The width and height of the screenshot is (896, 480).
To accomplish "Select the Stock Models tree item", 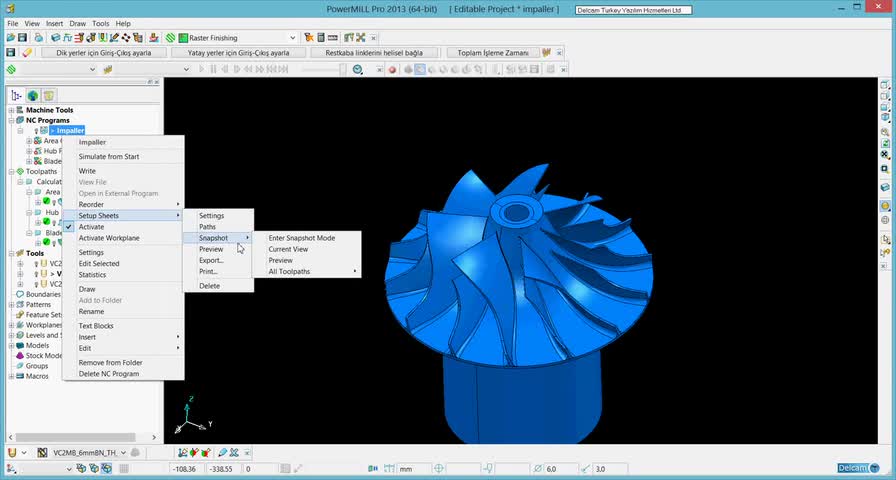I will [43, 356].
